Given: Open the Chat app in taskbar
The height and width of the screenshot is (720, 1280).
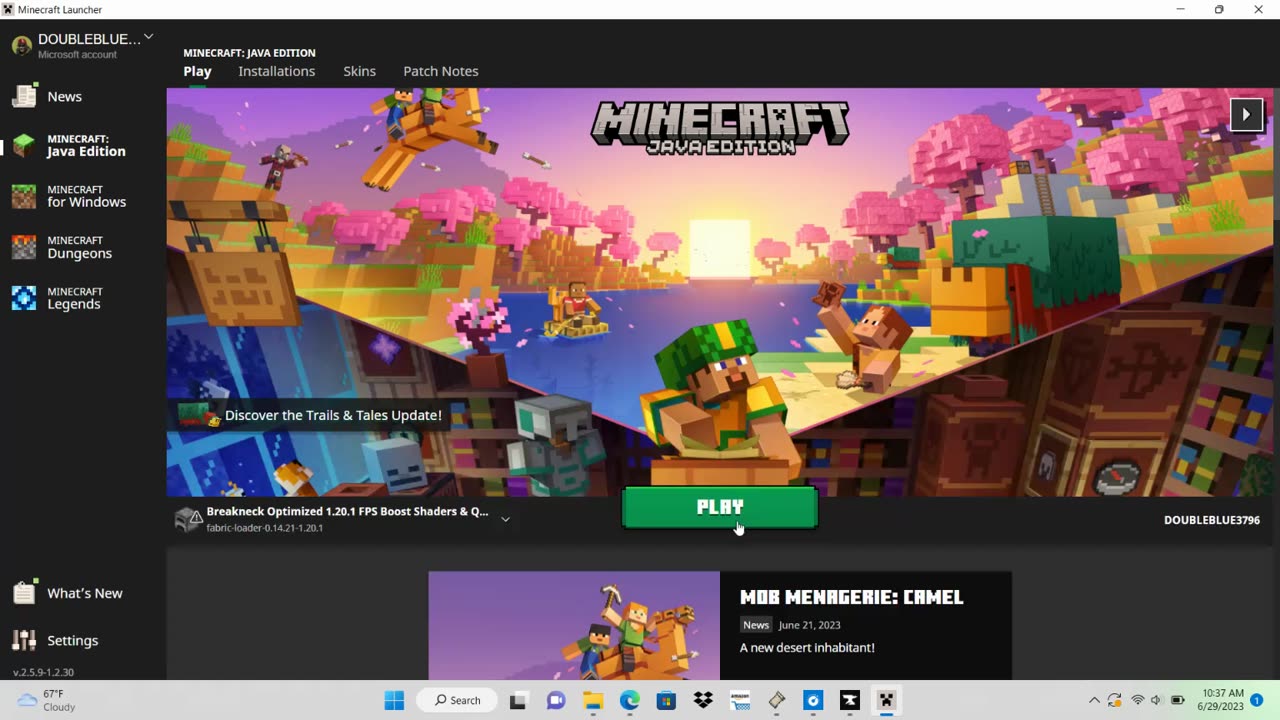Looking at the screenshot, I should click(x=556, y=700).
